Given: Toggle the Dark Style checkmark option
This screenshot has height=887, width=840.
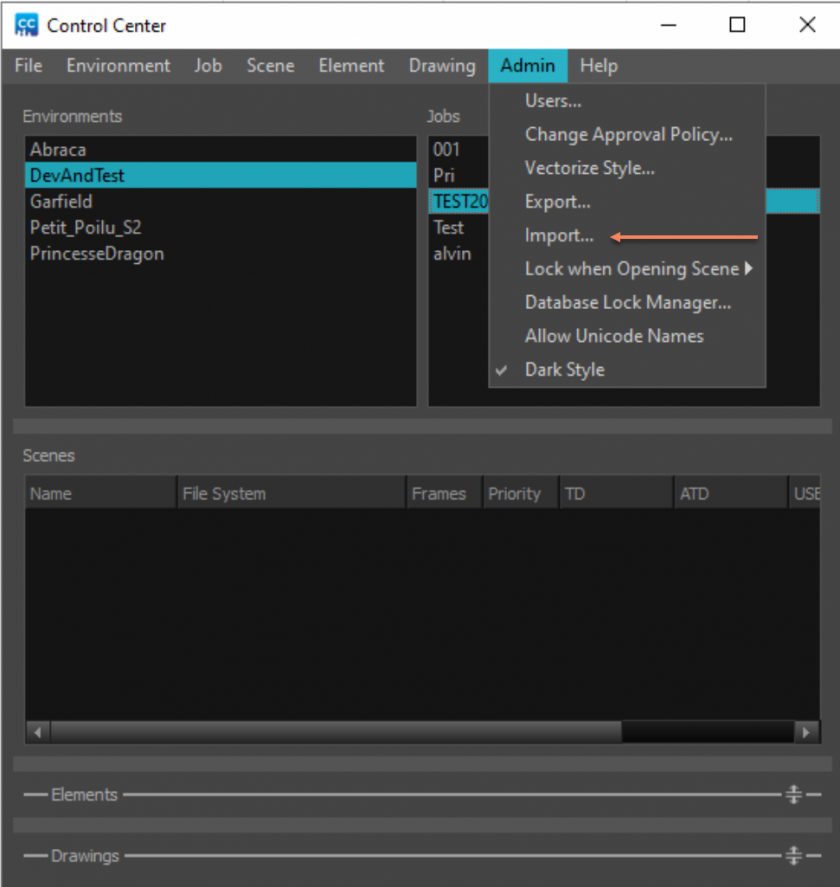Looking at the screenshot, I should point(627,370).
